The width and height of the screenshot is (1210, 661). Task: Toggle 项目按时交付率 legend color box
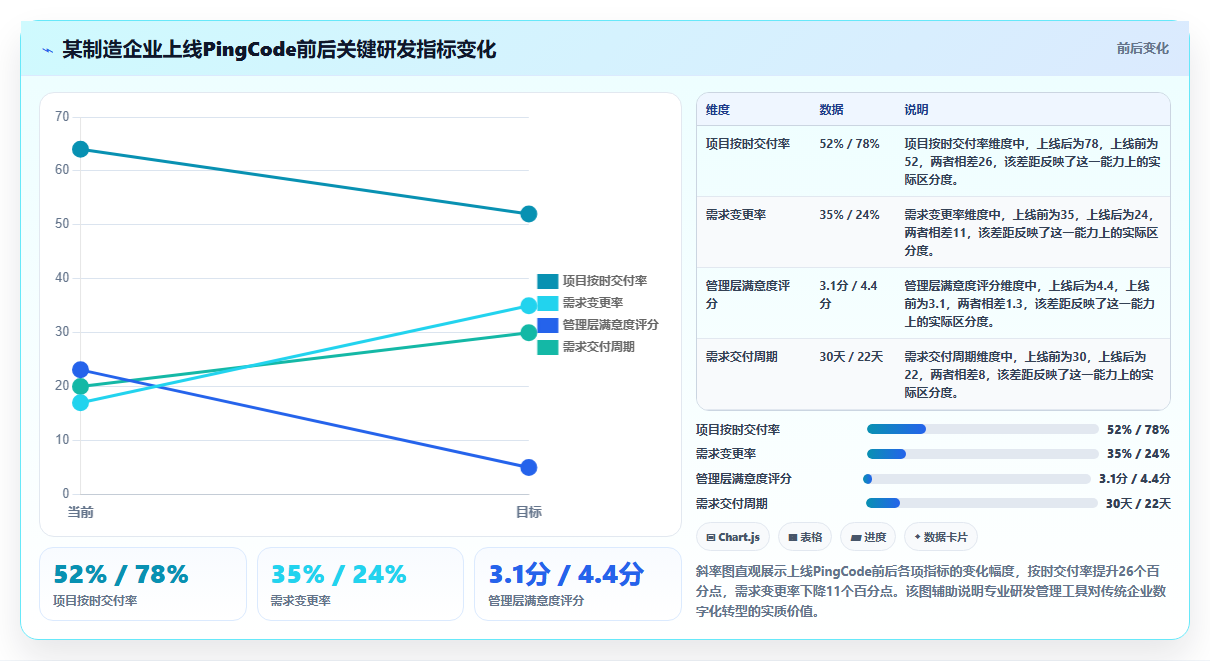tap(548, 281)
